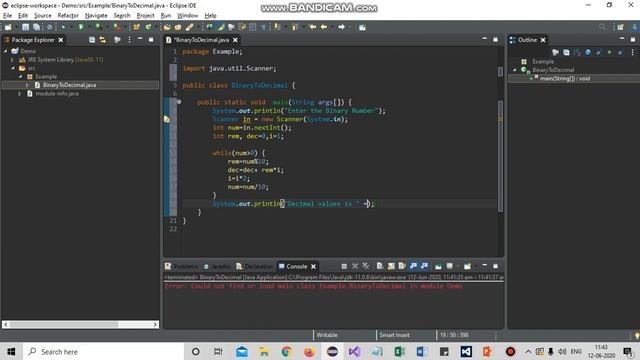The image size is (640, 360).
Task: Expand module-info.java tree node
Action: point(20,93)
